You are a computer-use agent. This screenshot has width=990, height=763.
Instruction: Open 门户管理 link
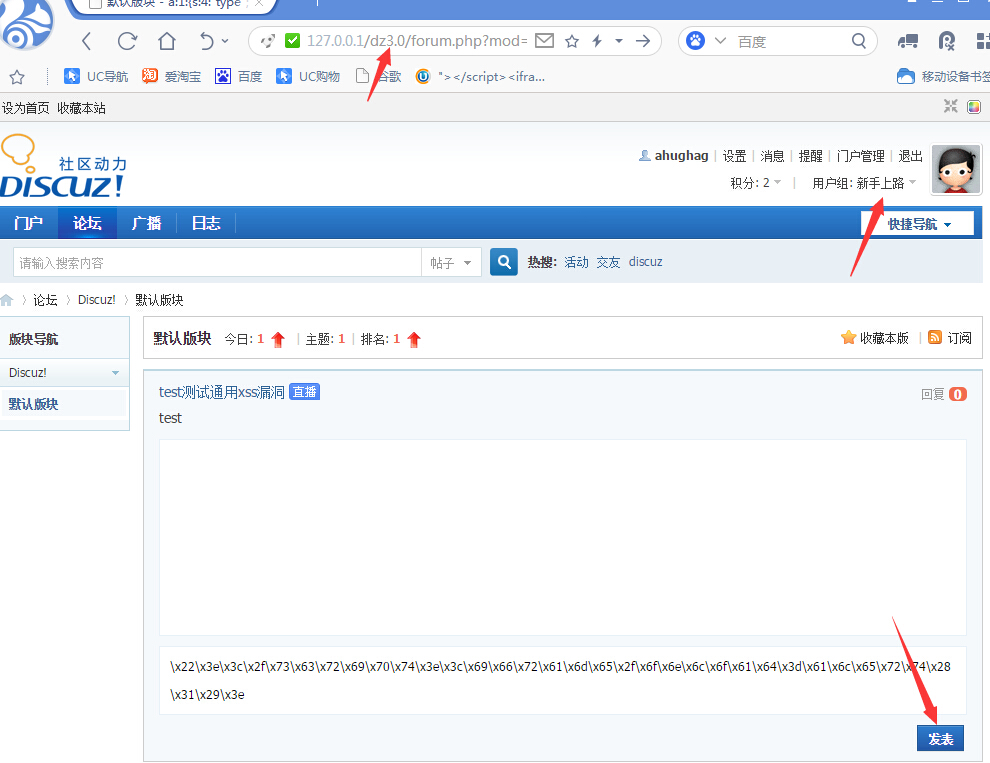(x=861, y=156)
